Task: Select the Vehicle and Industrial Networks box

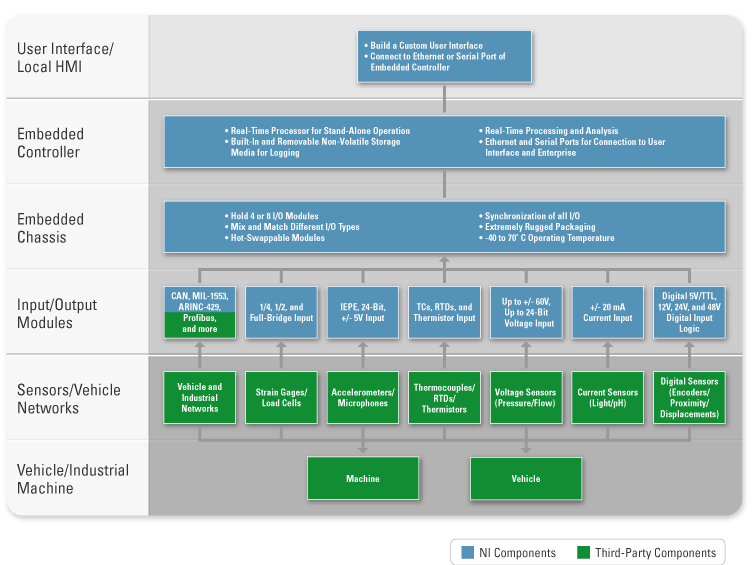Action: coord(199,398)
